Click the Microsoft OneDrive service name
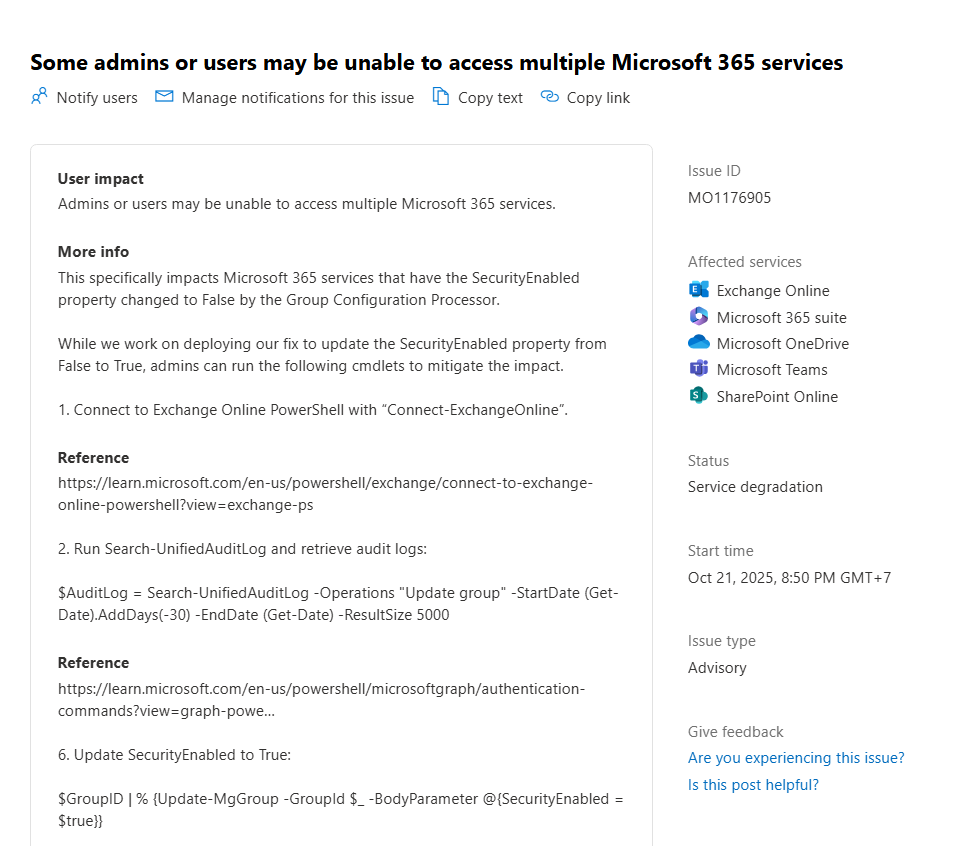The height and width of the screenshot is (846, 959). click(783, 344)
